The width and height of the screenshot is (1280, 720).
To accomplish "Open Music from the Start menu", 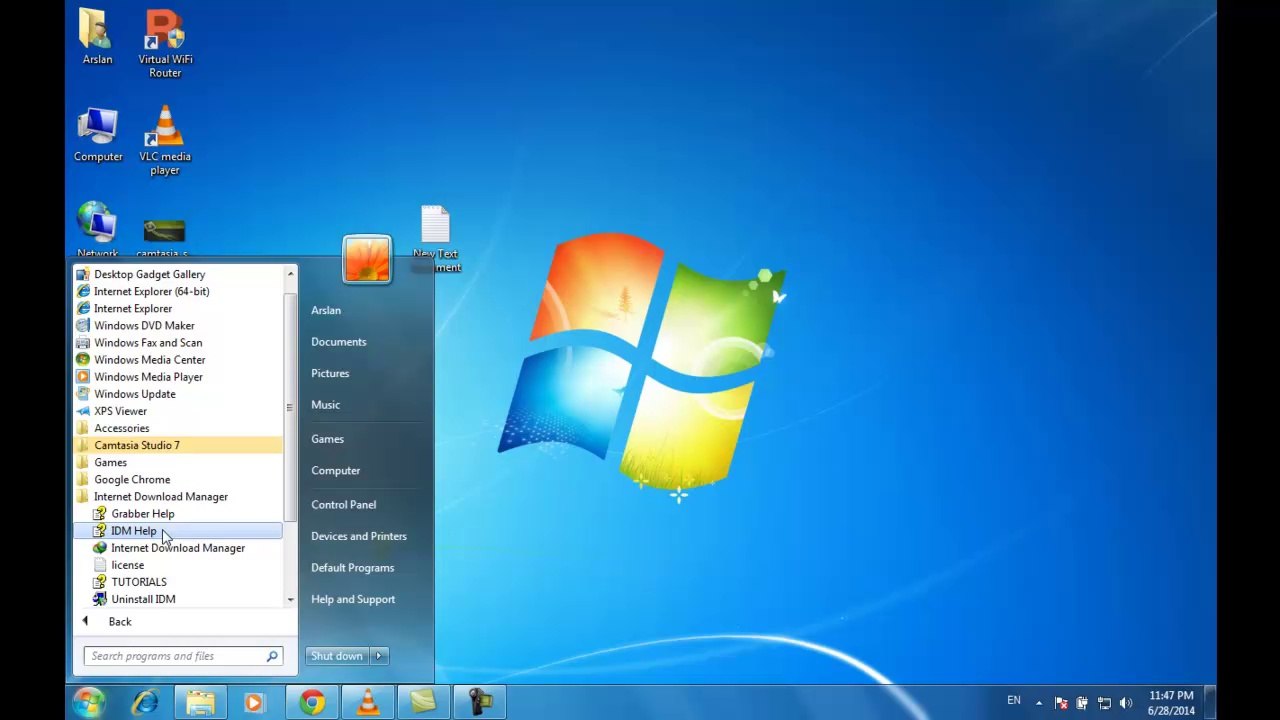I will click(x=325, y=405).
